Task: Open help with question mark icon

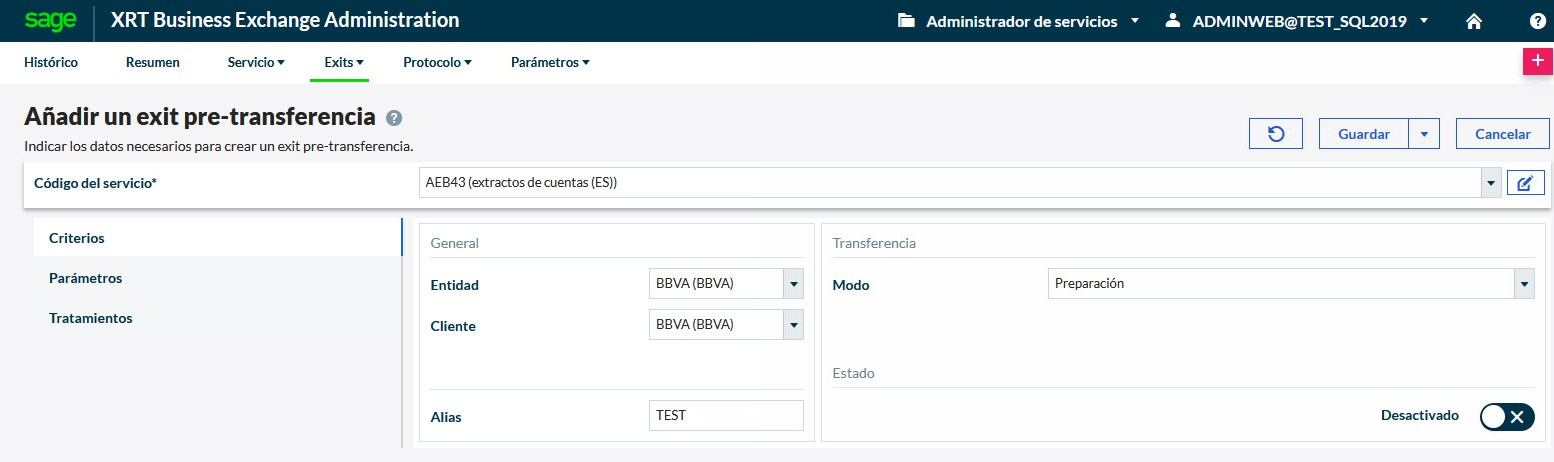Action: [1537, 21]
